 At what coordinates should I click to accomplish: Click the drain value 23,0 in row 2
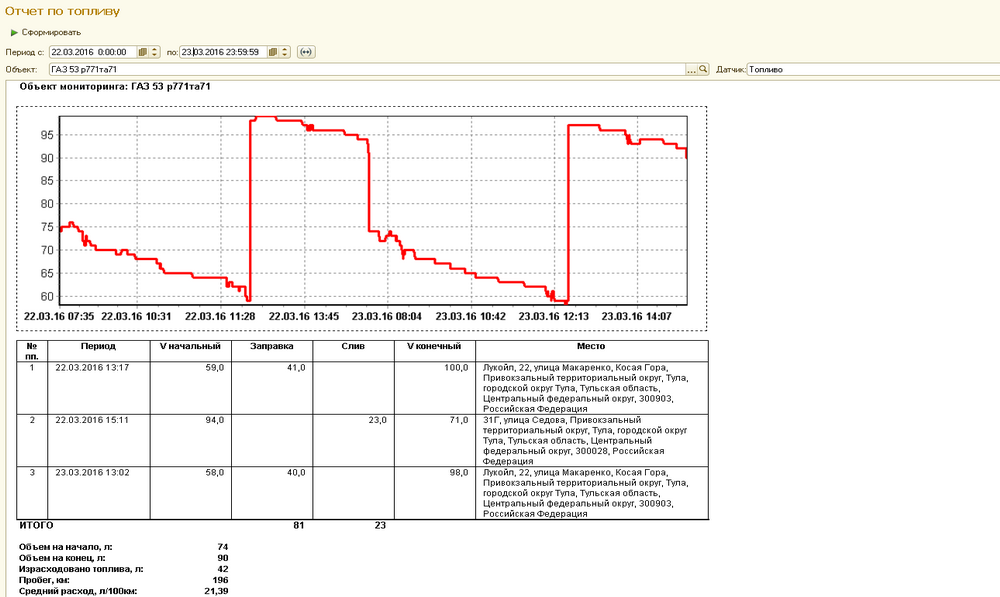(378, 420)
